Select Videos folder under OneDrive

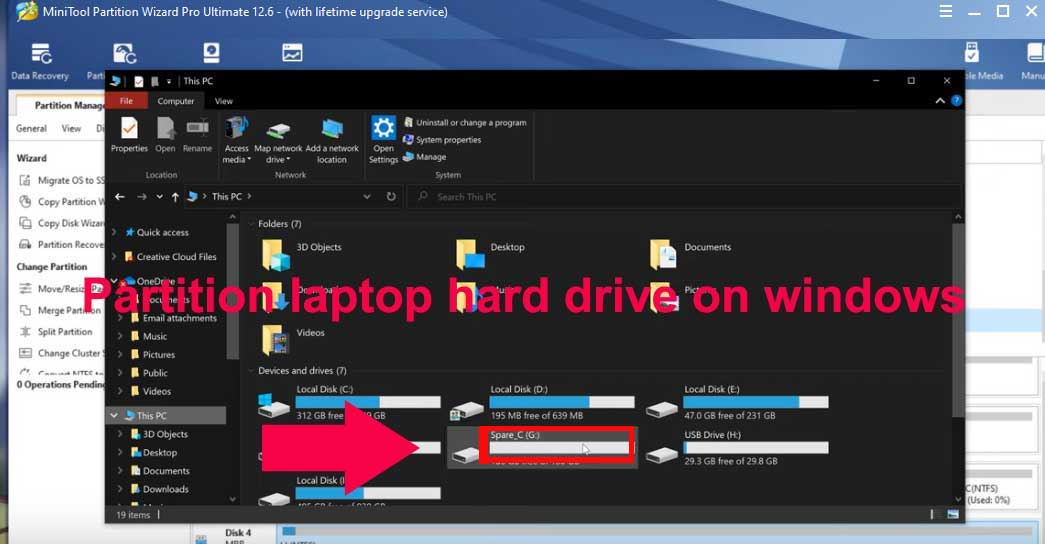coord(150,391)
